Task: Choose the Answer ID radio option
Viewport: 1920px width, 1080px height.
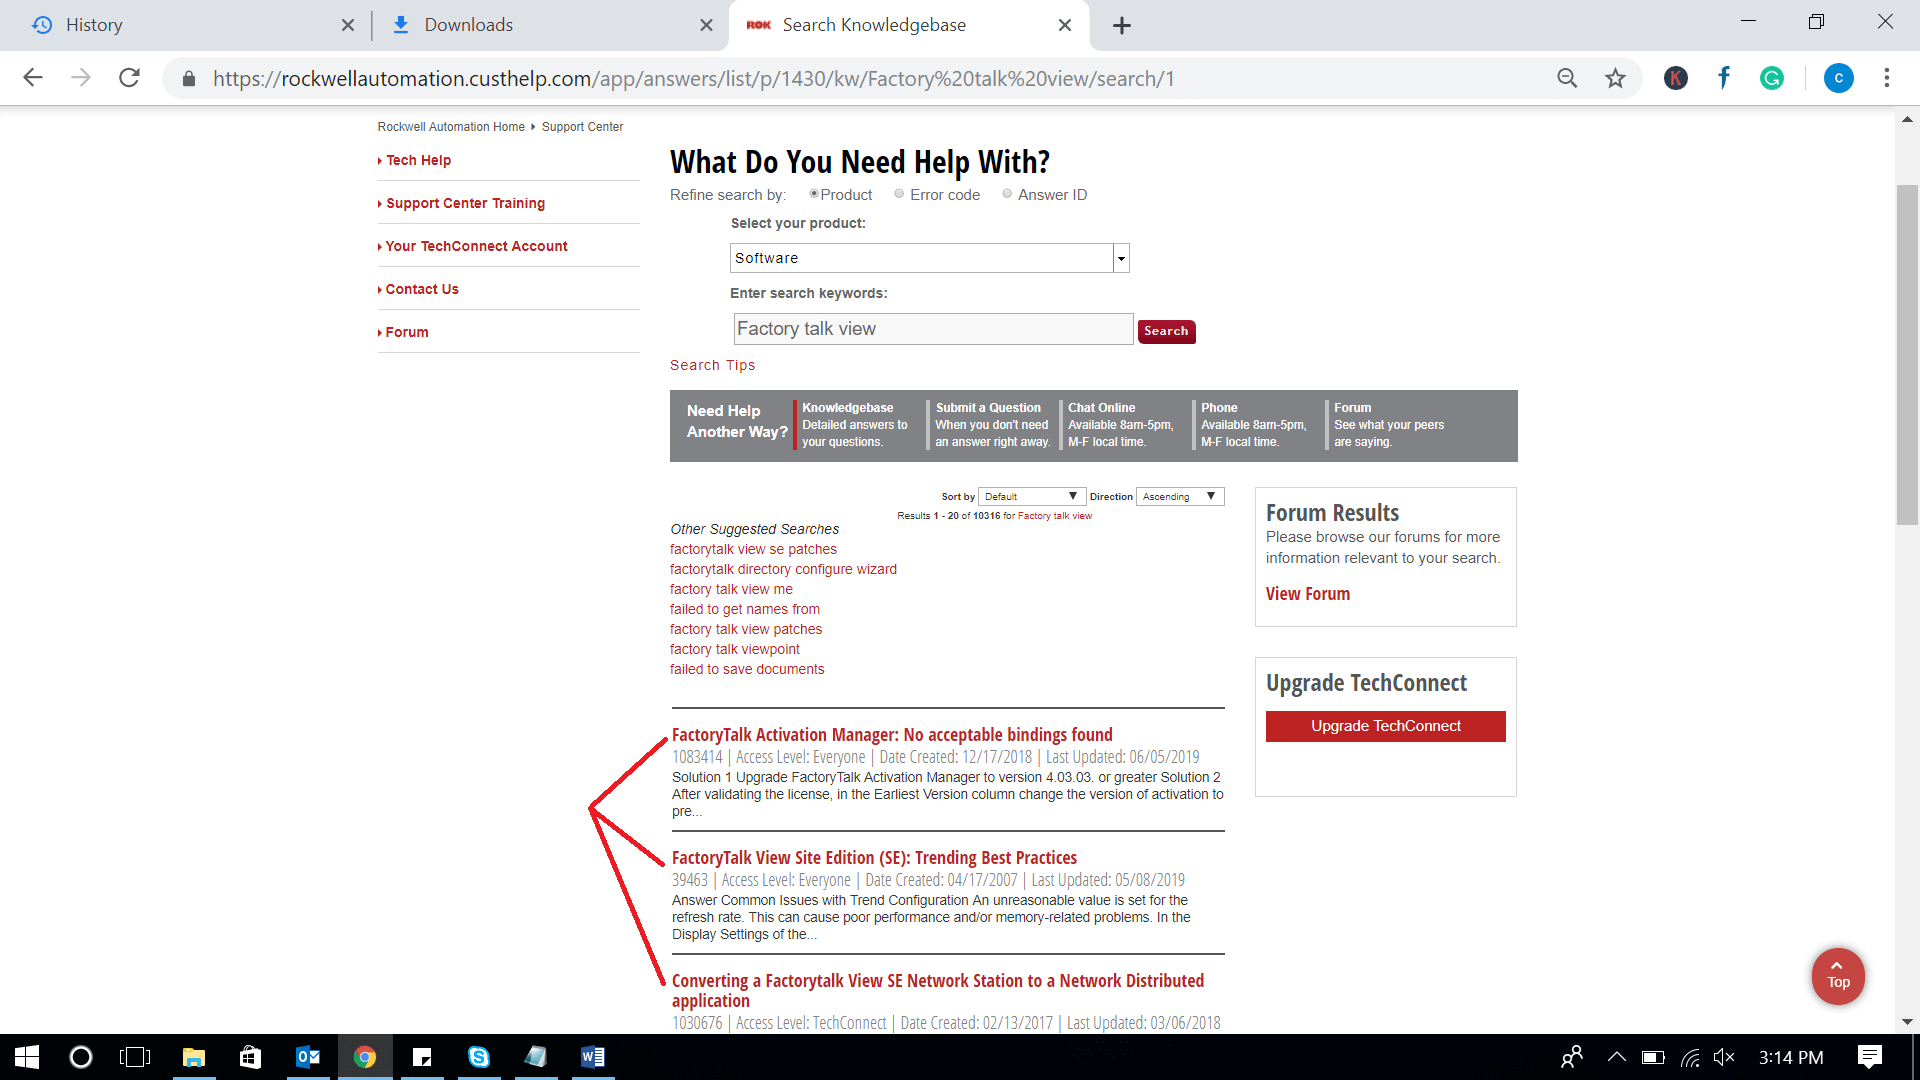Action: (x=1007, y=194)
